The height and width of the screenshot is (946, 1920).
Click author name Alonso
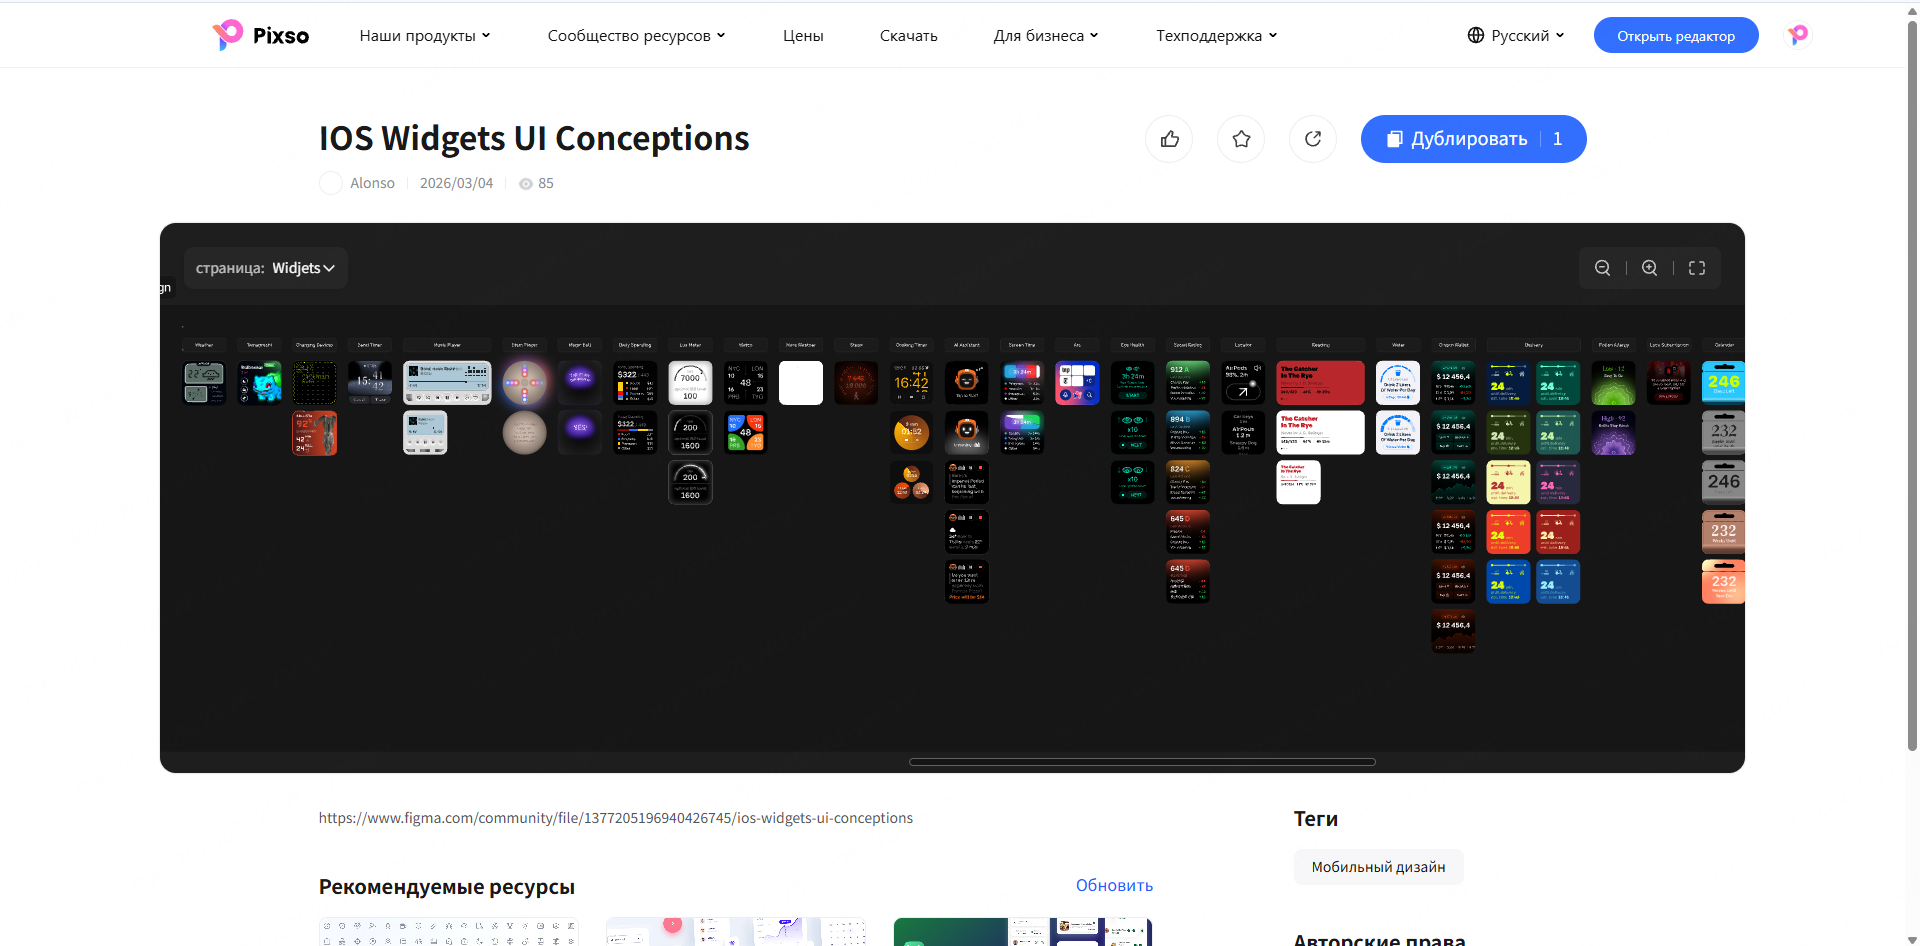pos(372,183)
